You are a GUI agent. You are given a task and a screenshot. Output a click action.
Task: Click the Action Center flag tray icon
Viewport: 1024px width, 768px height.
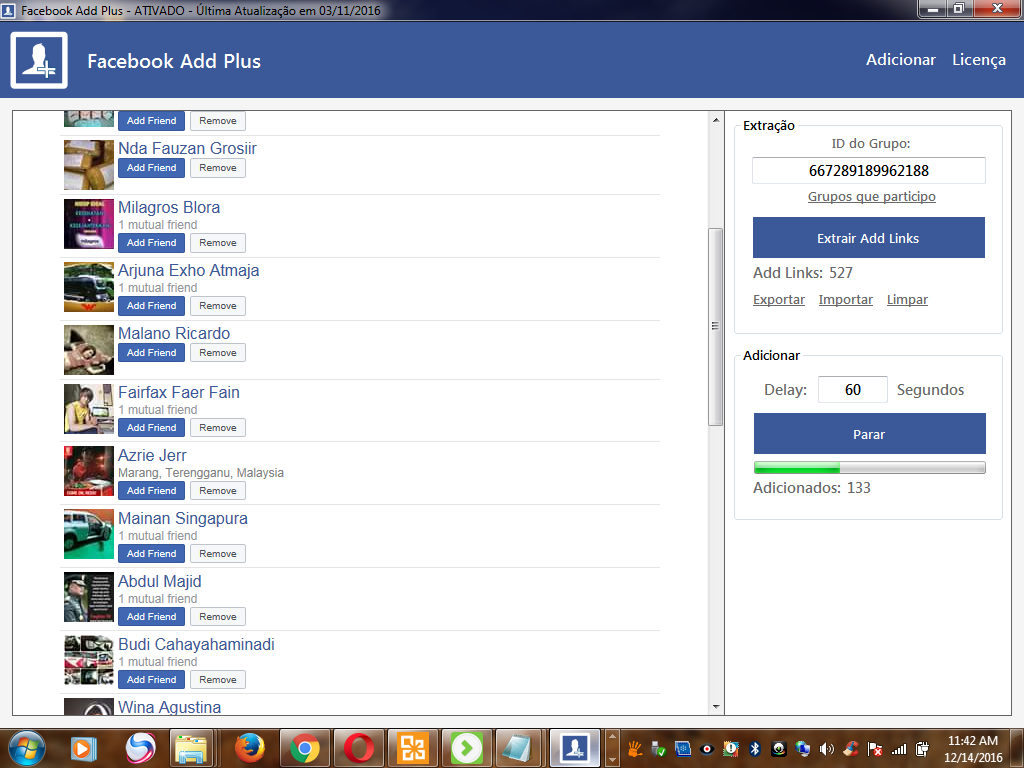click(x=874, y=749)
